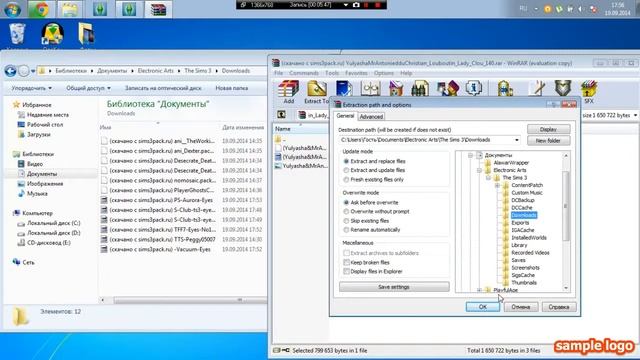The image size is (640, 360).
Task: Enable Display files in Explorer checkbox
Action: click(x=347, y=271)
